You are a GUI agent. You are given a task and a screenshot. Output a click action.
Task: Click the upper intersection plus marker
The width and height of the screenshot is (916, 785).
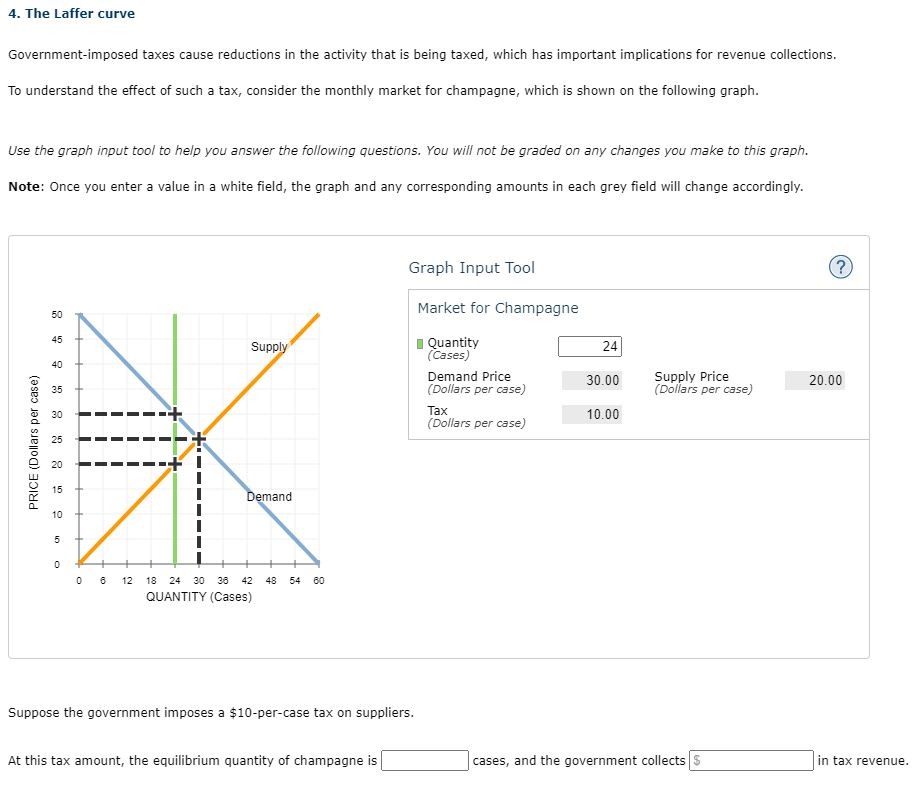point(175,412)
